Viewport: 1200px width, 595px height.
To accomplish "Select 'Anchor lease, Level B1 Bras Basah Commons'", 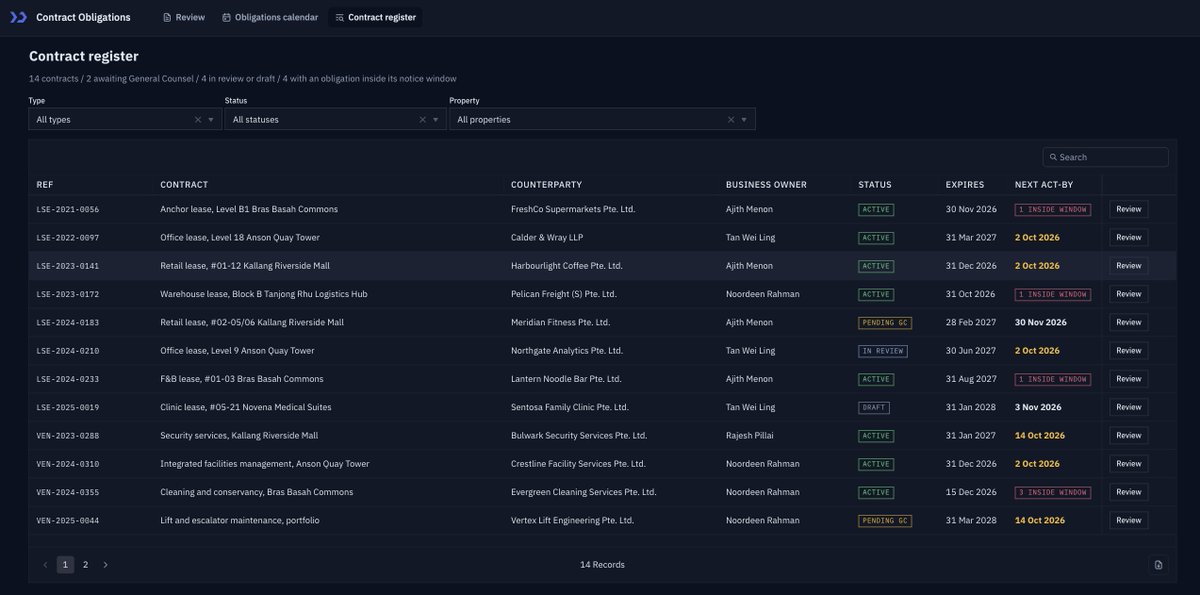I will 249,210.
